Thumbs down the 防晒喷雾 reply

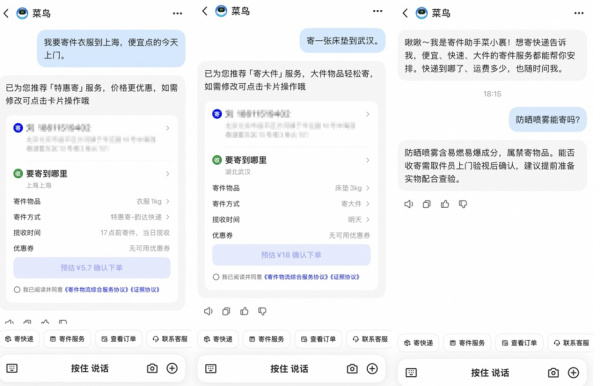point(463,204)
